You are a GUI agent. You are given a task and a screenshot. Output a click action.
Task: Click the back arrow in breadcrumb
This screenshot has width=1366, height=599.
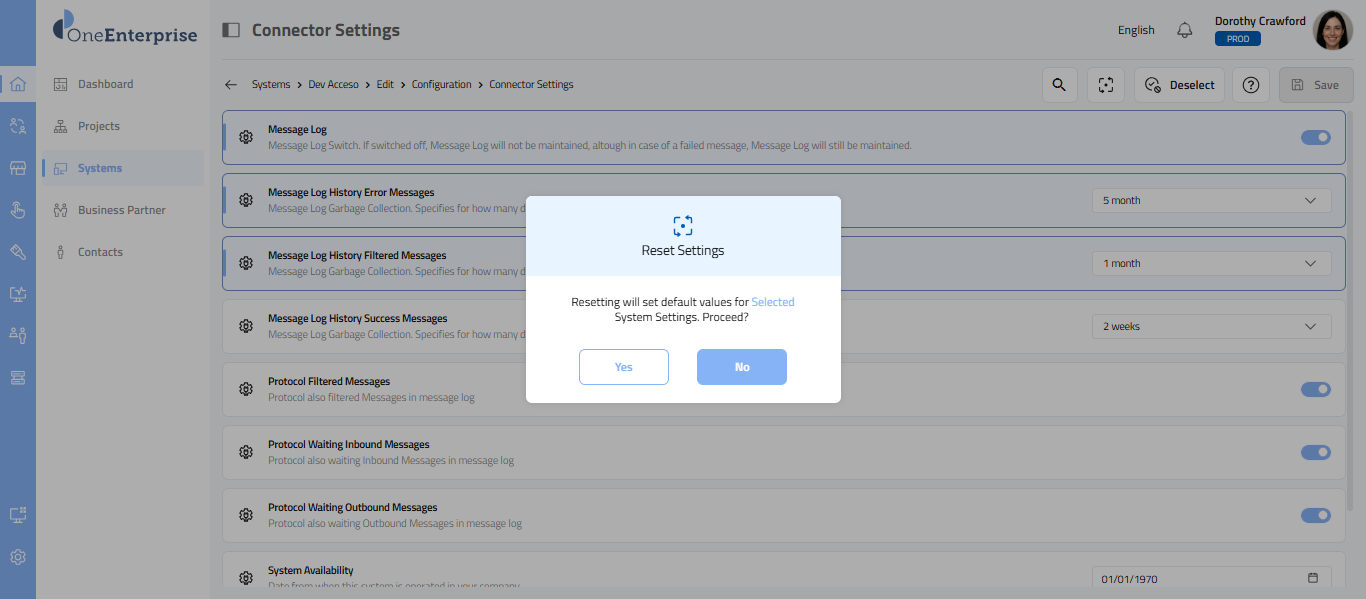(231, 85)
